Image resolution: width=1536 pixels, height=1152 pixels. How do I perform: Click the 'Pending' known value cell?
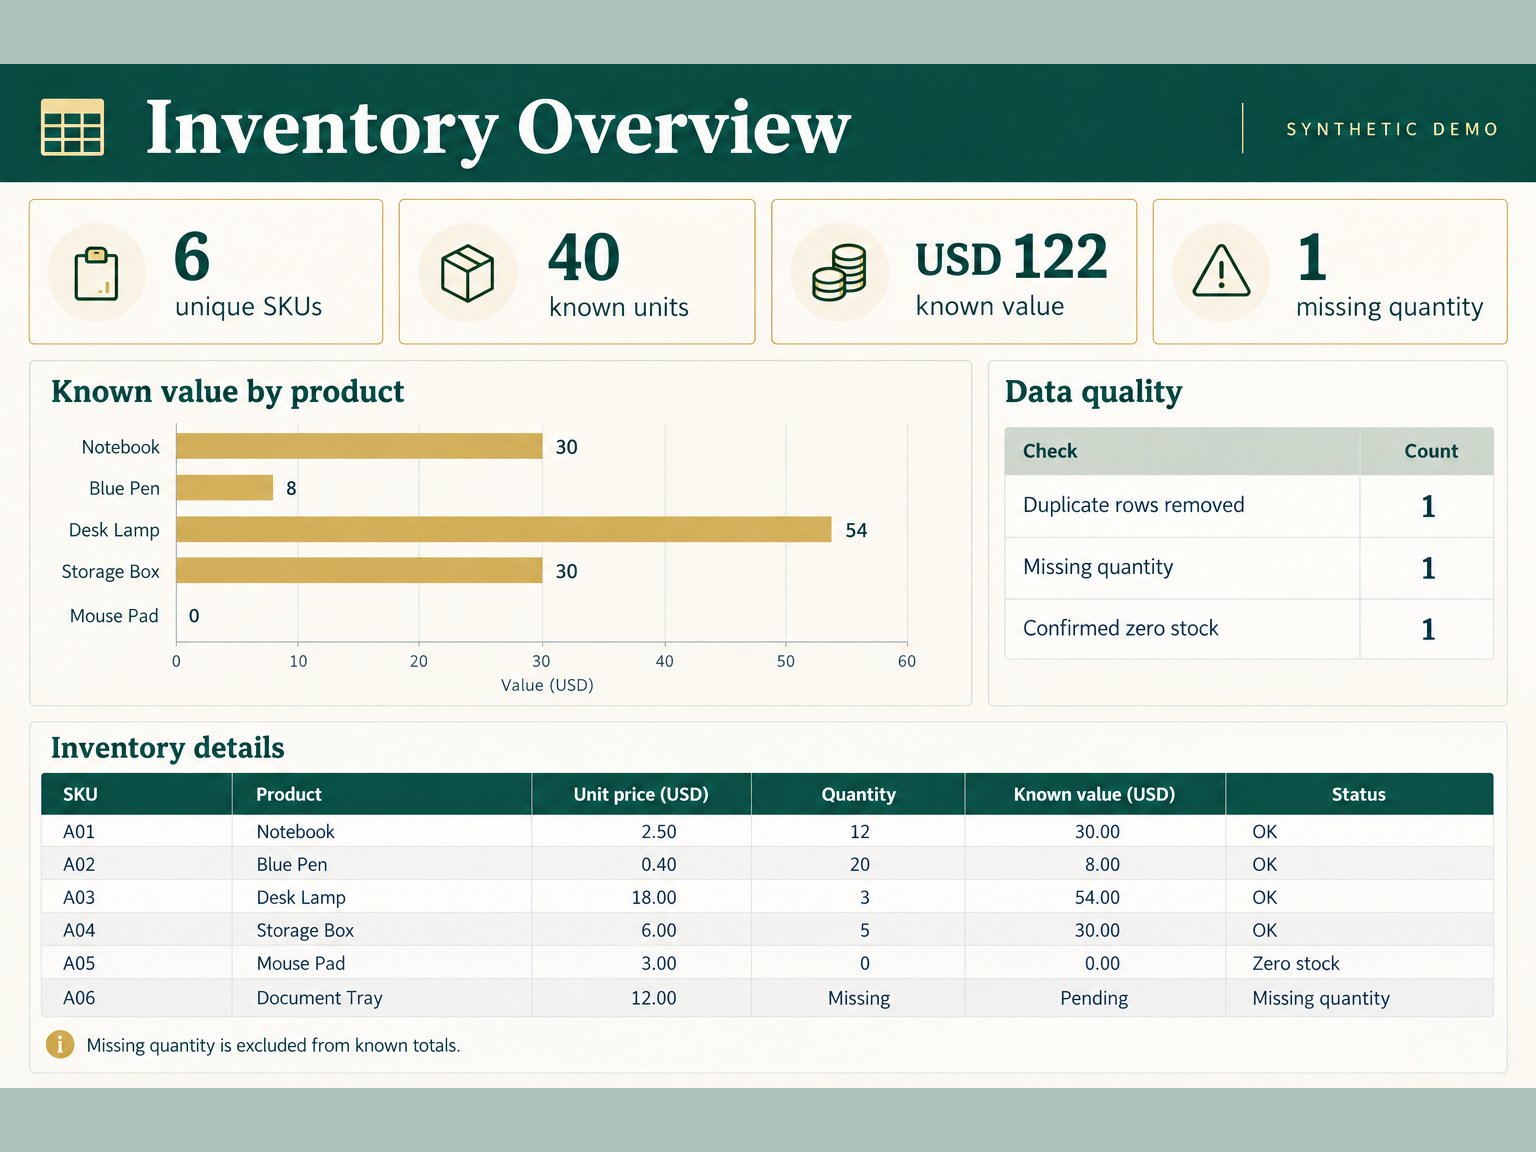point(1094,998)
